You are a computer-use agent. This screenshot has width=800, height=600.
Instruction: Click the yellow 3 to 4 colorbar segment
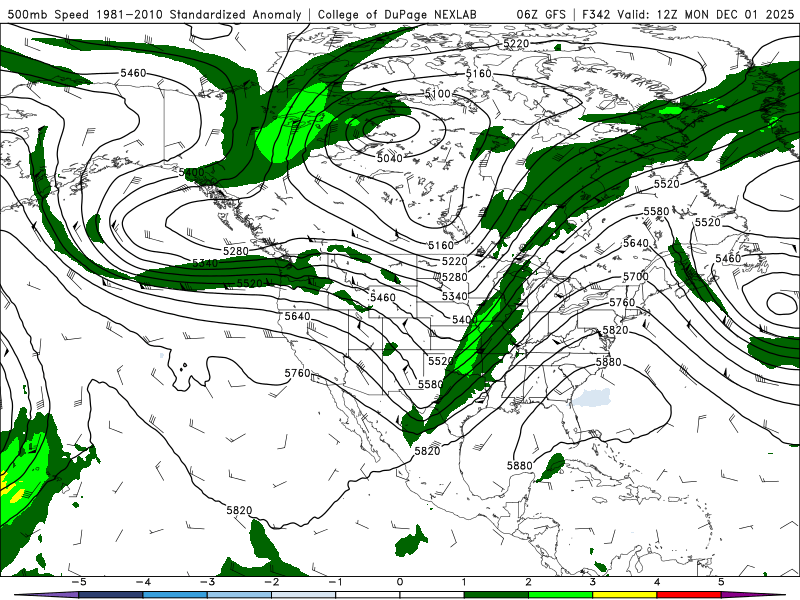[624, 595]
